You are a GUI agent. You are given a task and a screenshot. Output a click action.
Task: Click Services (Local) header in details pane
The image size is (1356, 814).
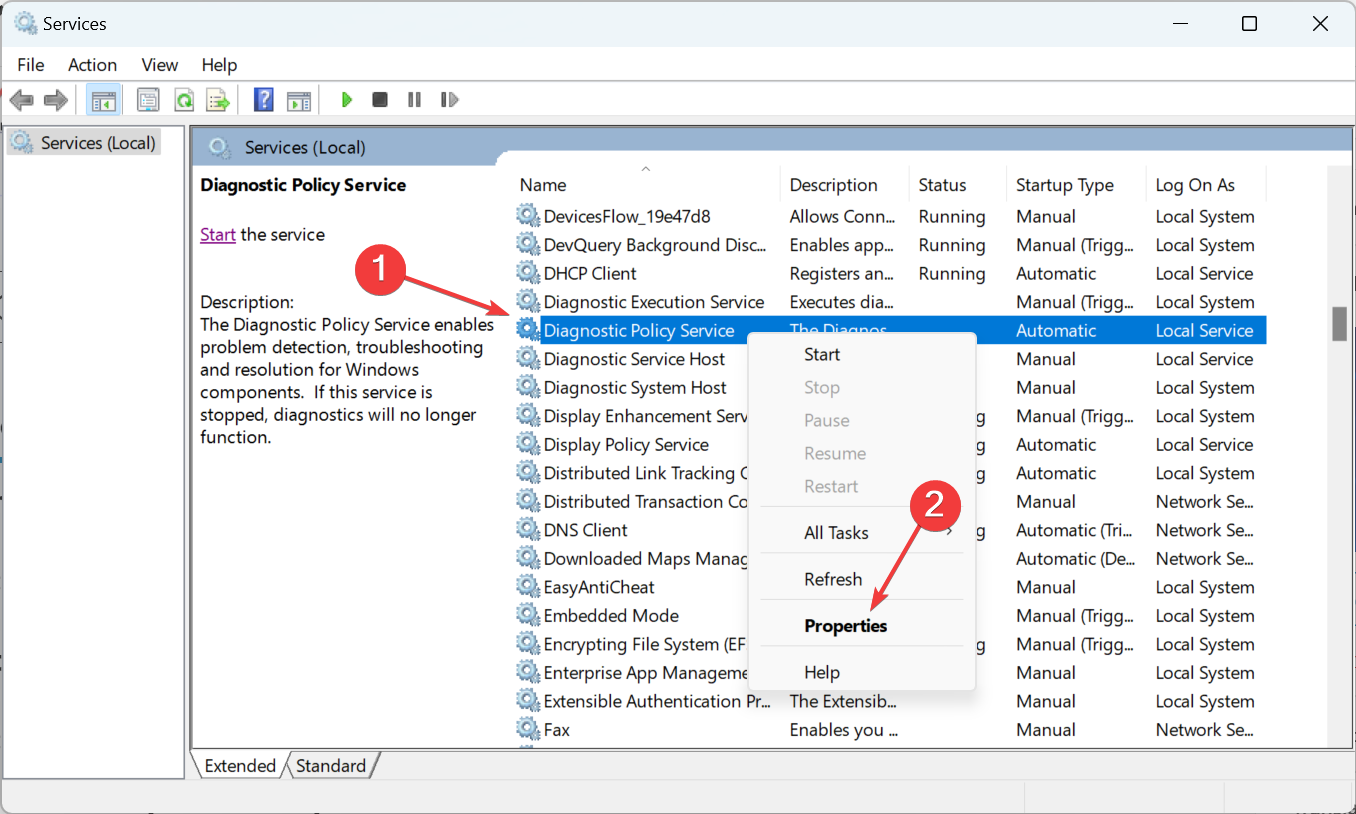305,148
